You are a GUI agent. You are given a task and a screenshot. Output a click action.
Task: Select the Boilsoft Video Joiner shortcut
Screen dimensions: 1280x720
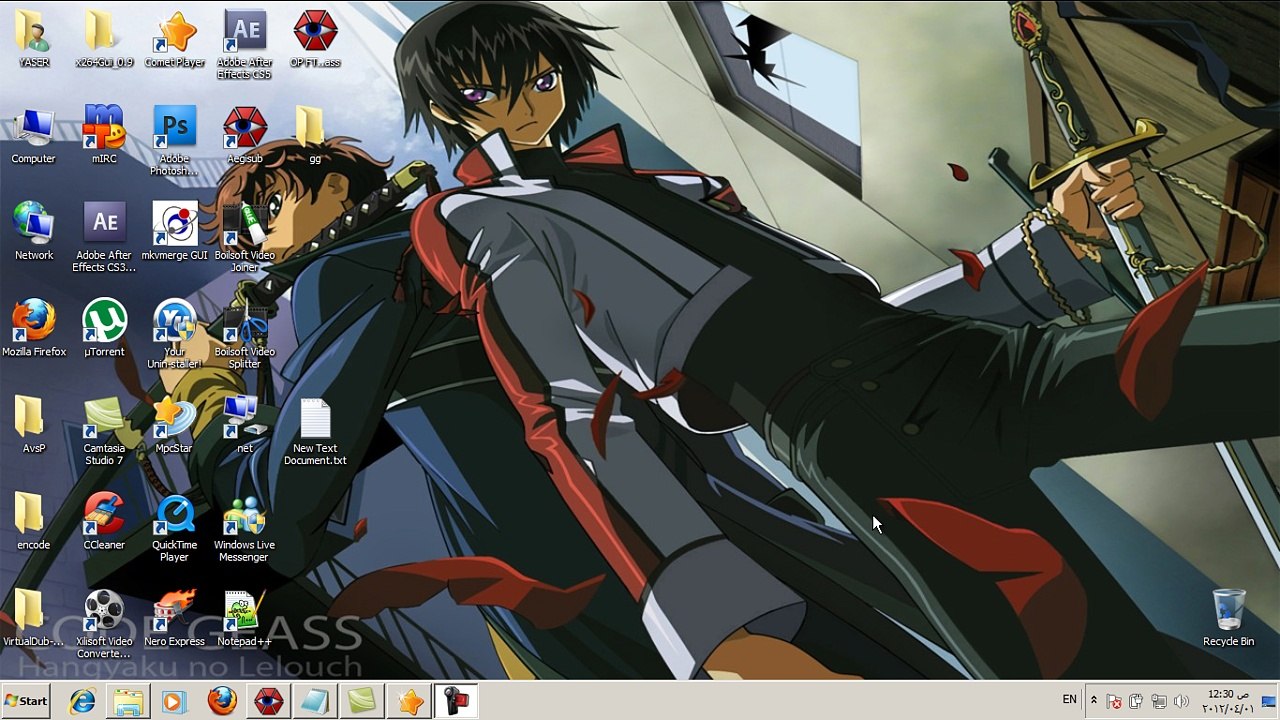coord(244,237)
